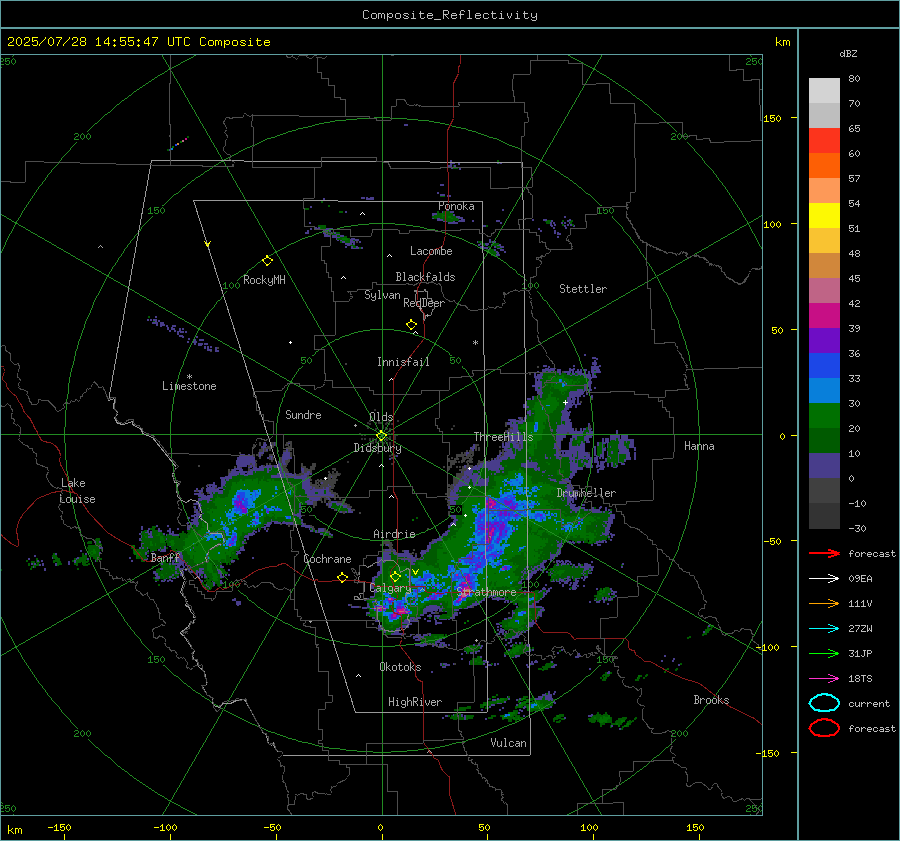Click the 57 value on dBZ scale
This screenshot has width=900, height=841.
tap(854, 179)
